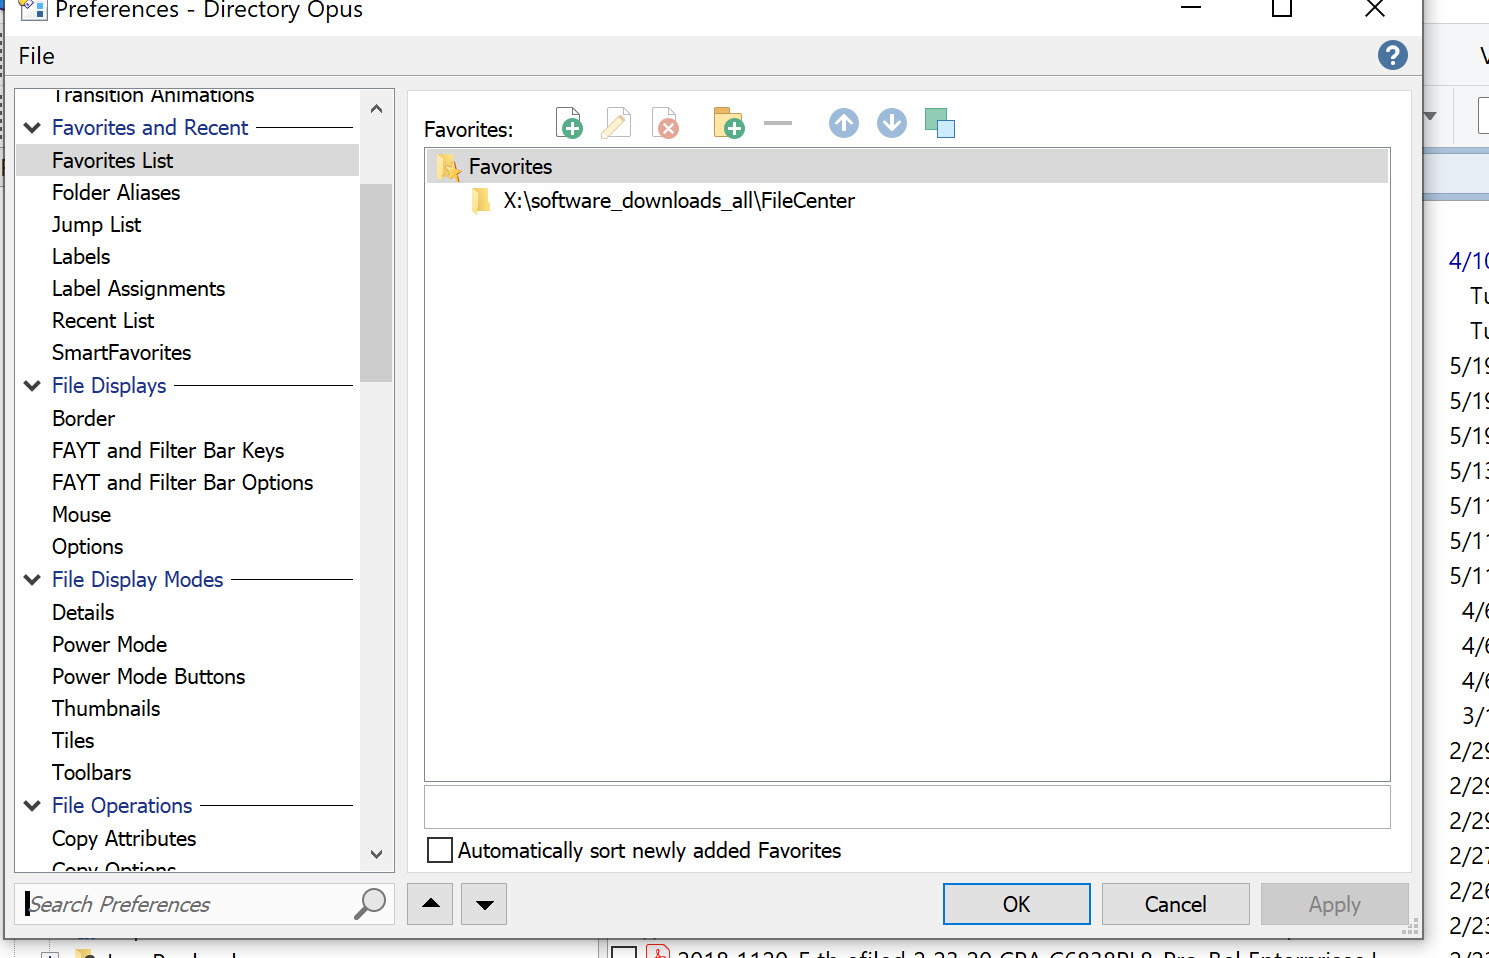Click the favorite path edit field
Image resolution: width=1489 pixels, height=958 pixels.
point(907,807)
